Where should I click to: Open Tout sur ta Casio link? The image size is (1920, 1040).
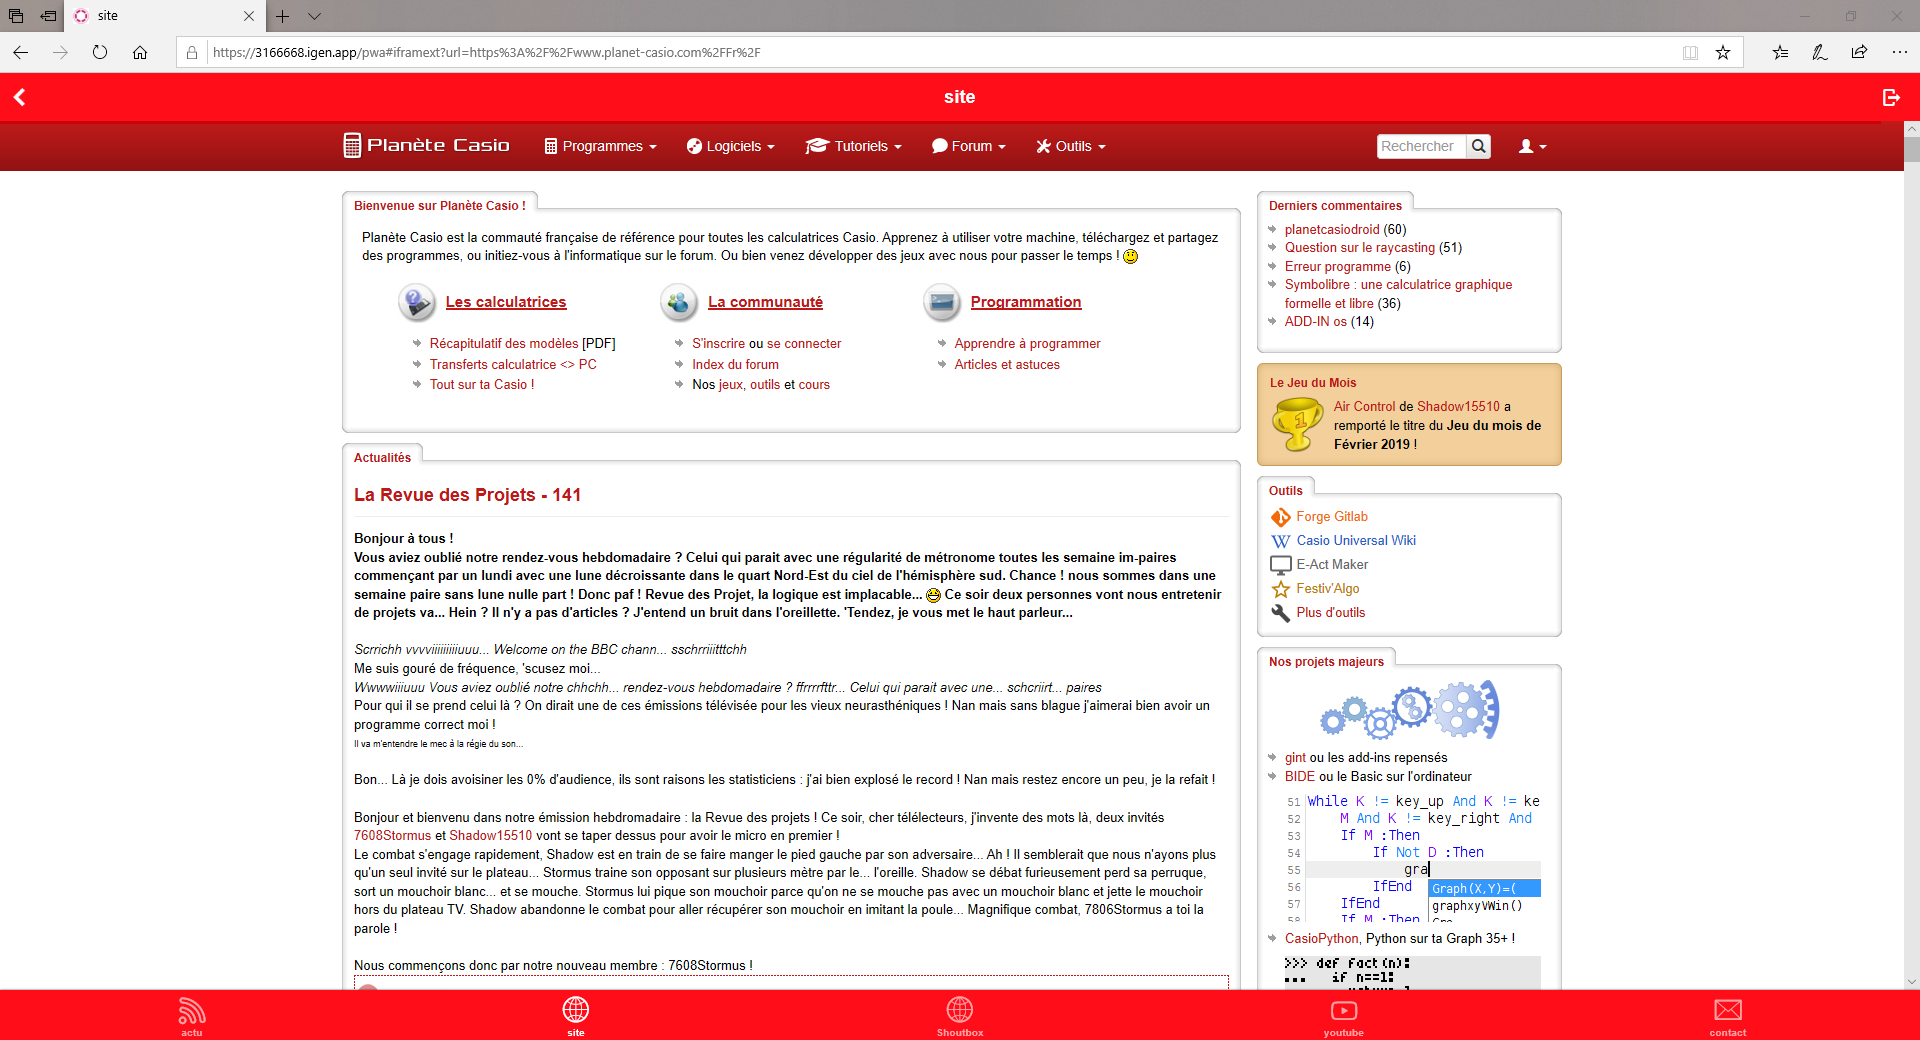482,384
